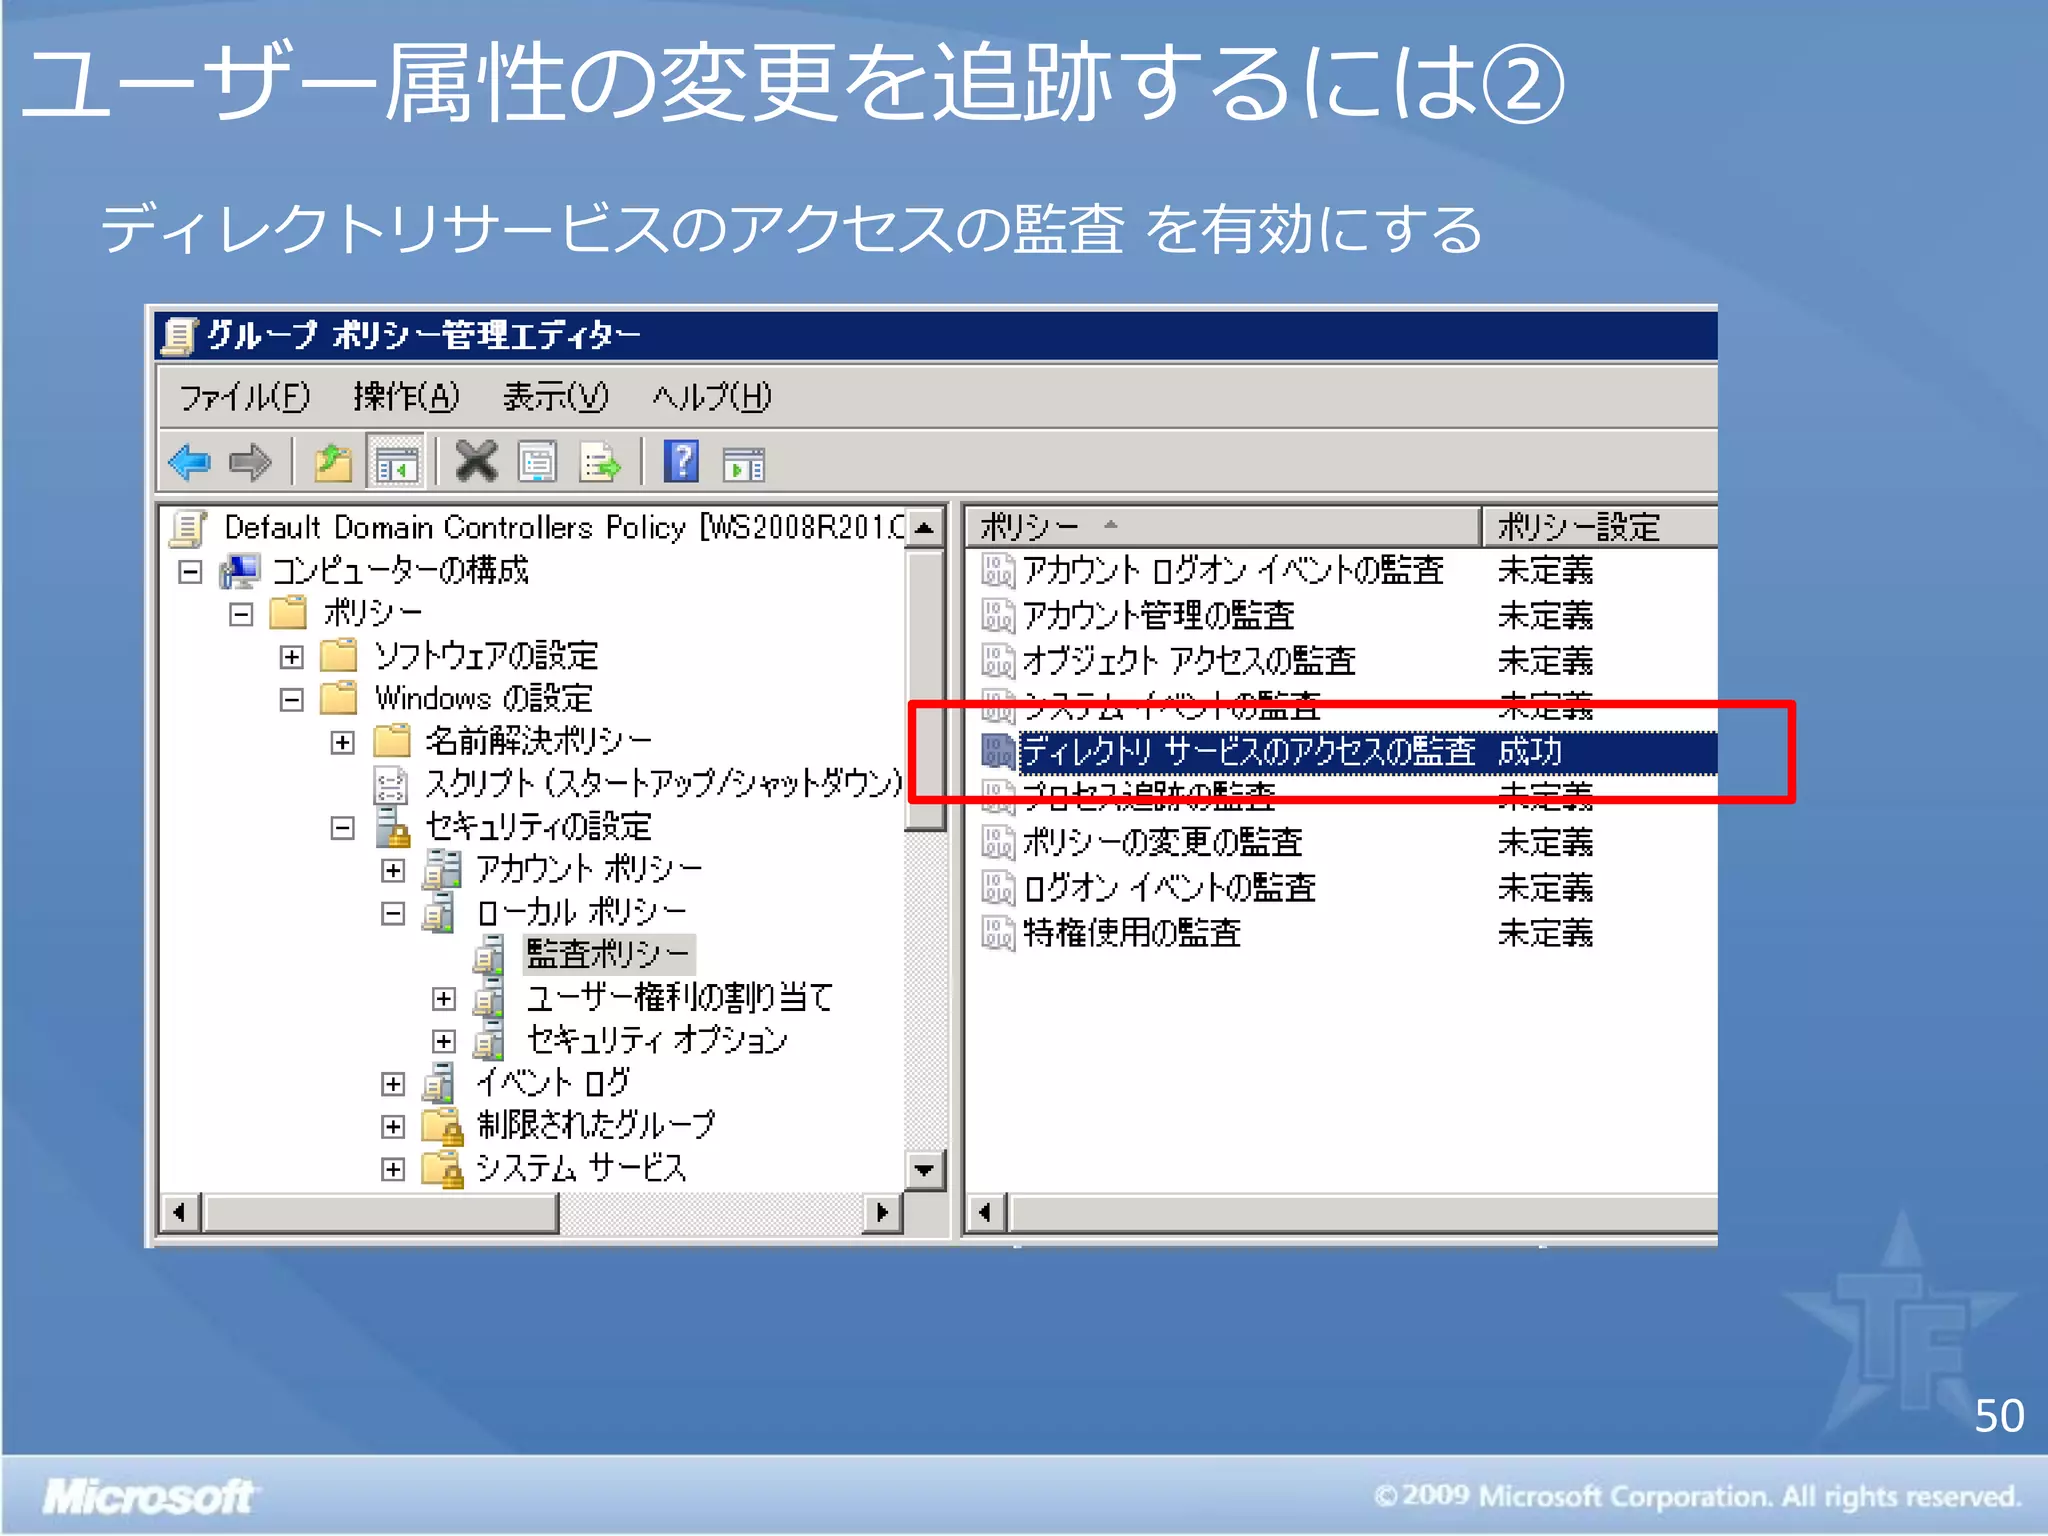Click the Group Policy editor title icon
This screenshot has width=2048, height=1536.
click(179, 336)
